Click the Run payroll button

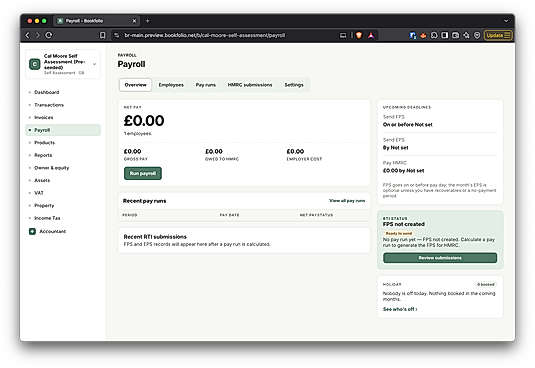(143, 173)
